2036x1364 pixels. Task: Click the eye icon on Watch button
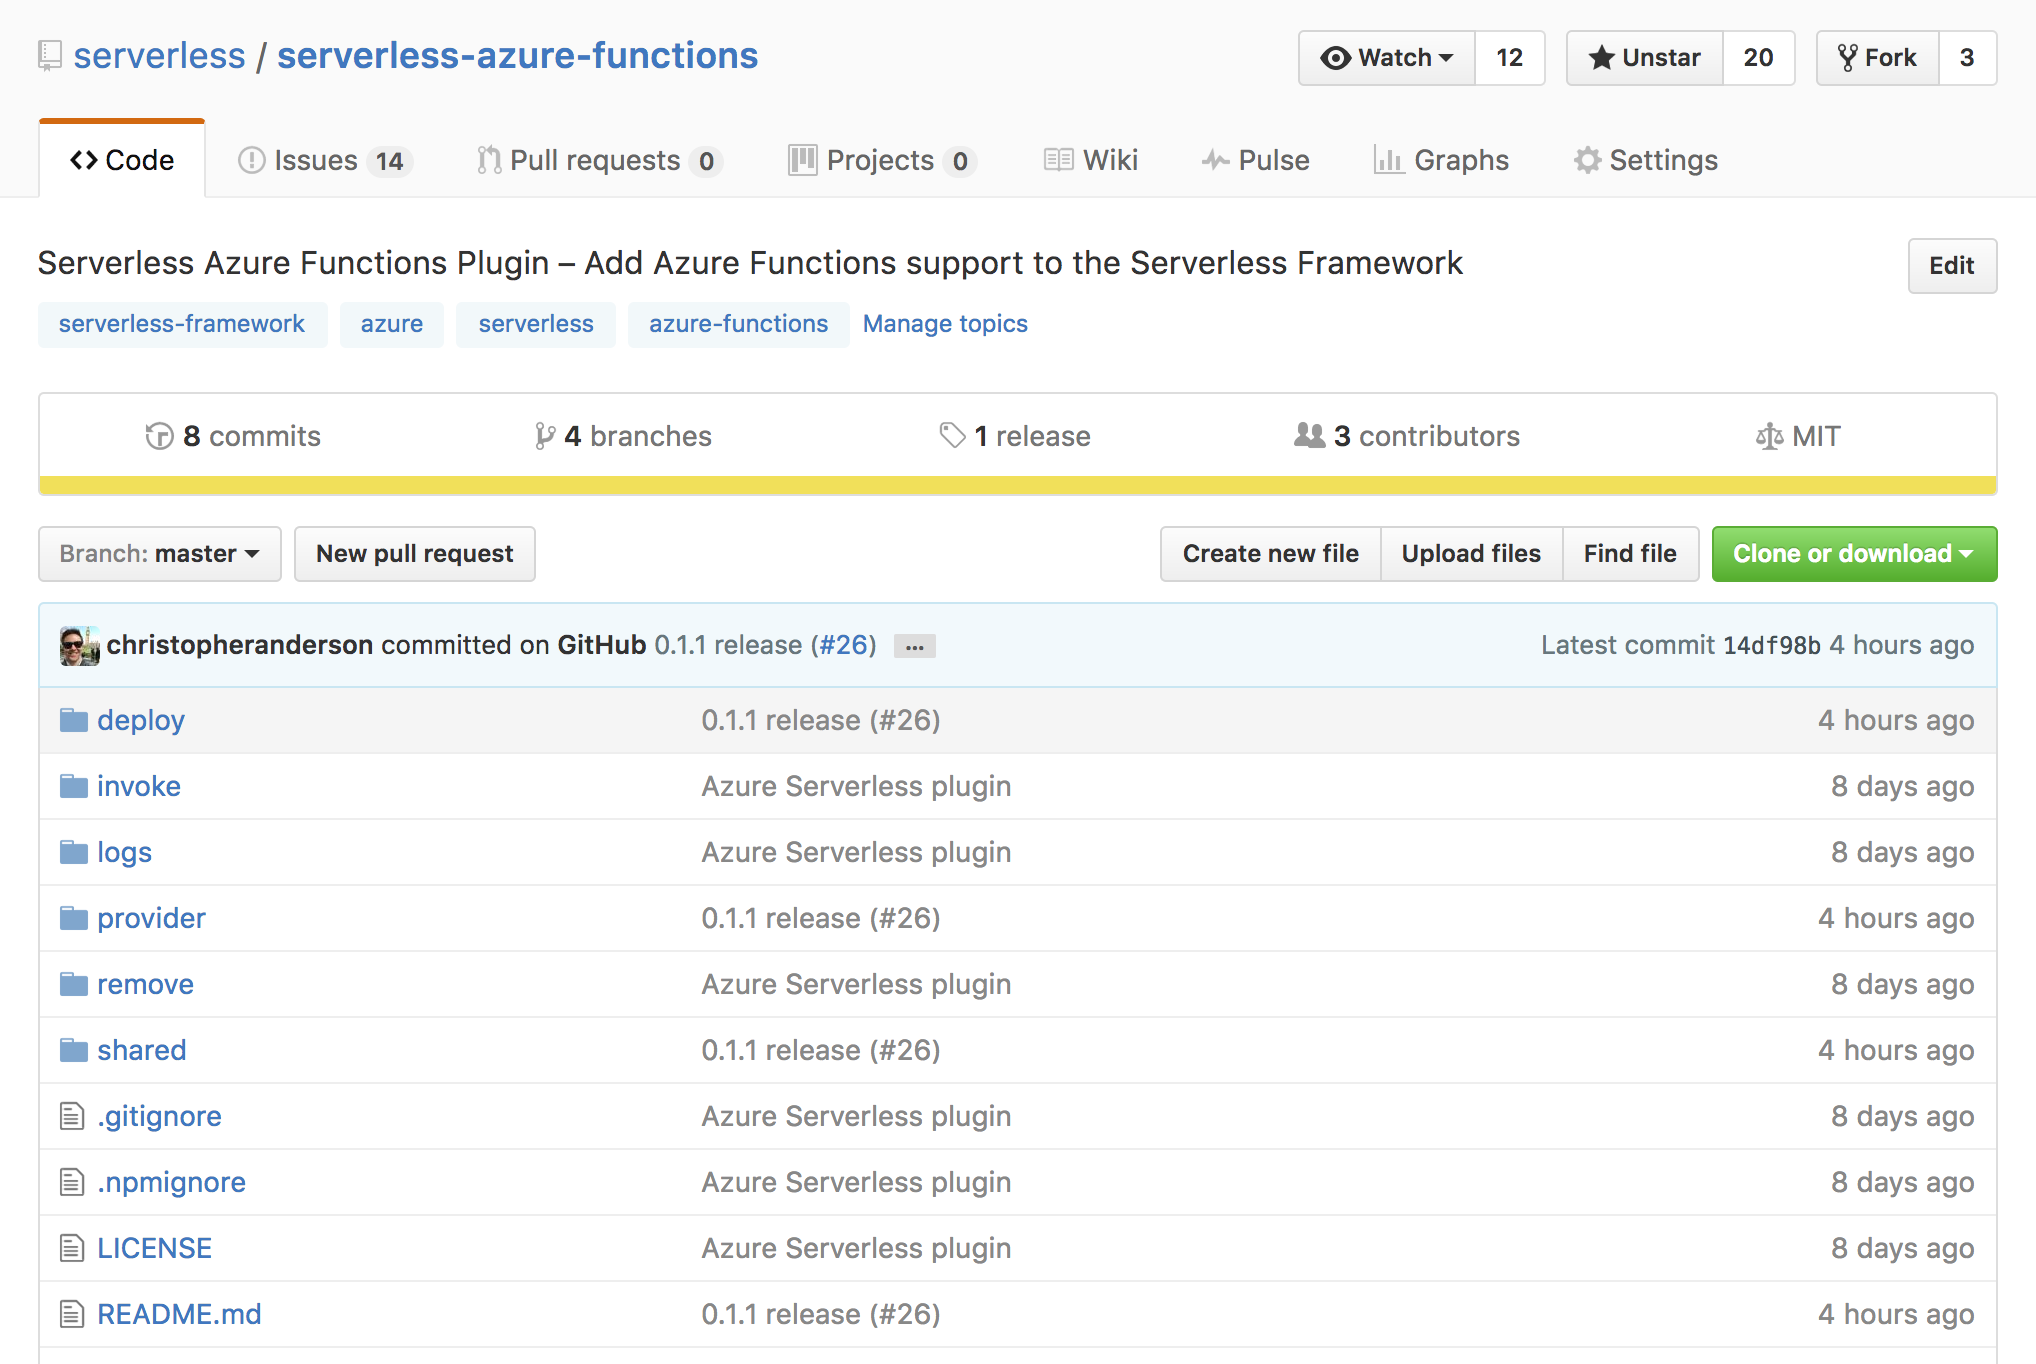pos(1335,58)
